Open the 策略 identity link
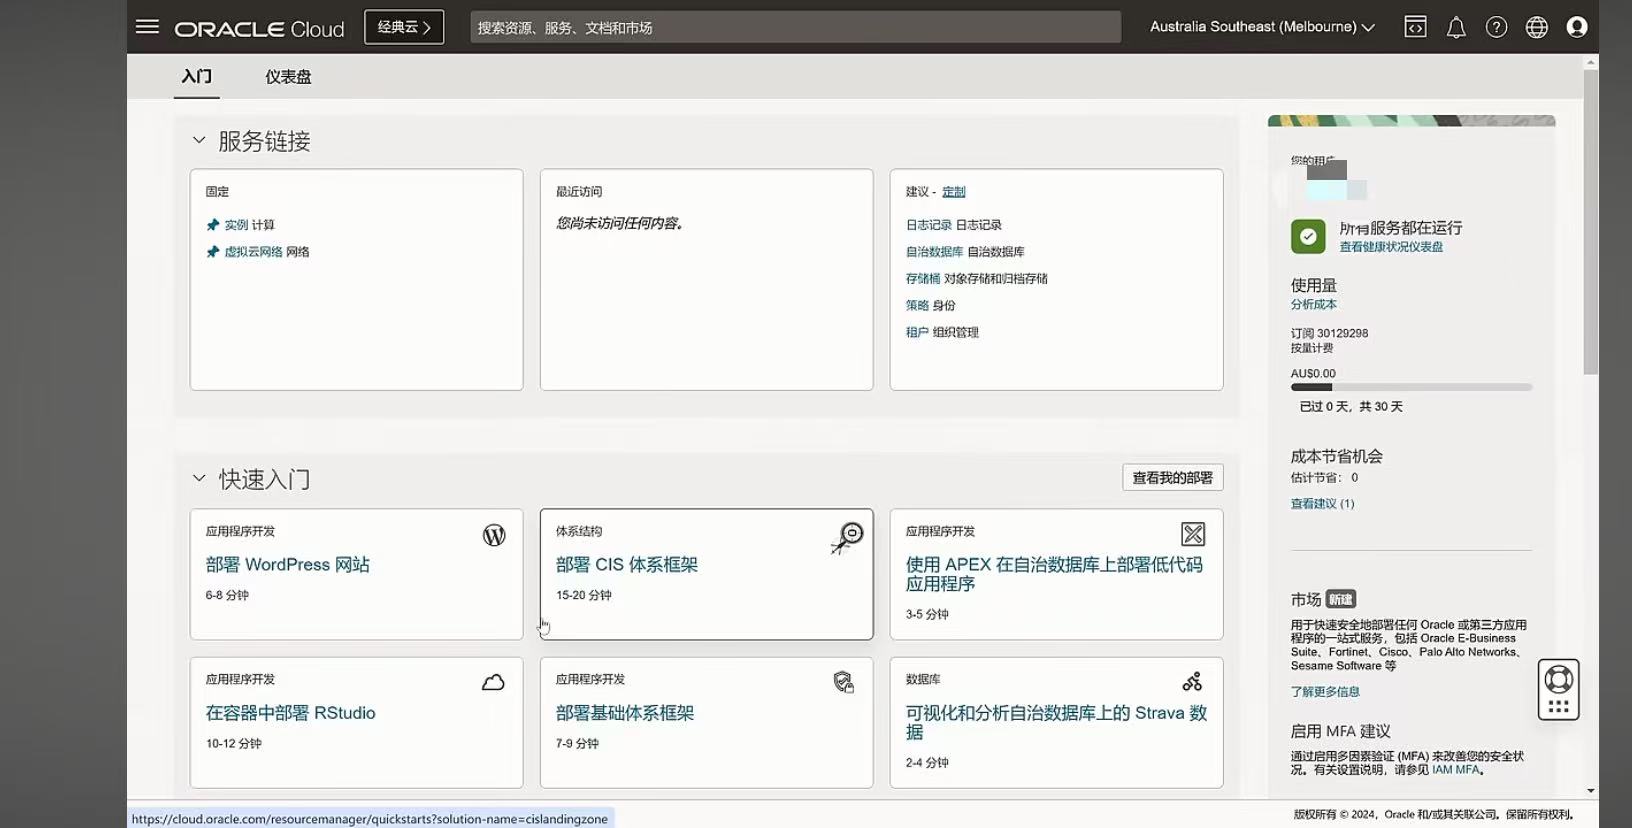Screen dimensions: 1632x828 (x=917, y=306)
